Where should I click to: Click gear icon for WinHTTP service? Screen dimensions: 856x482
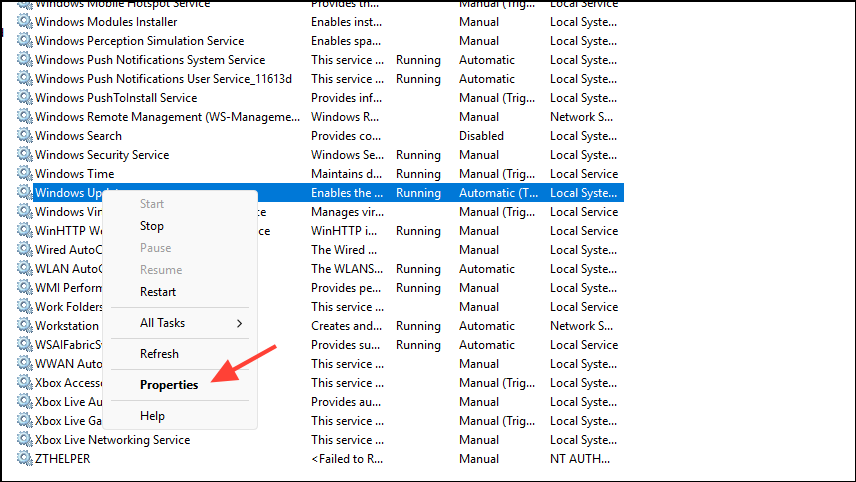coord(25,230)
